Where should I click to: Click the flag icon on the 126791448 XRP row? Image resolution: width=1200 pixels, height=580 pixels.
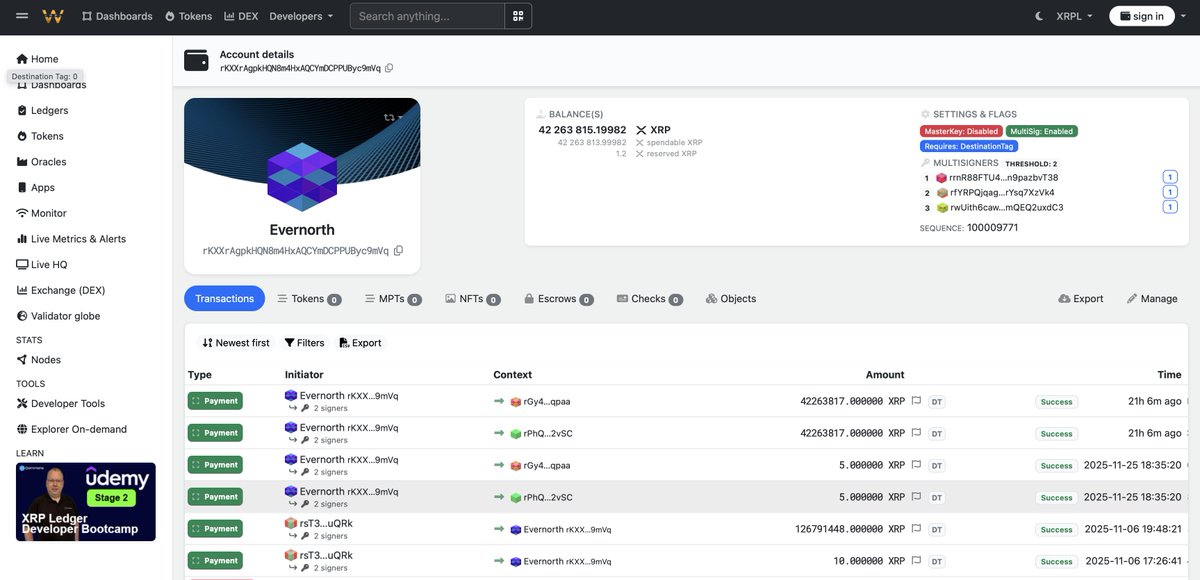[x=916, y=529]
